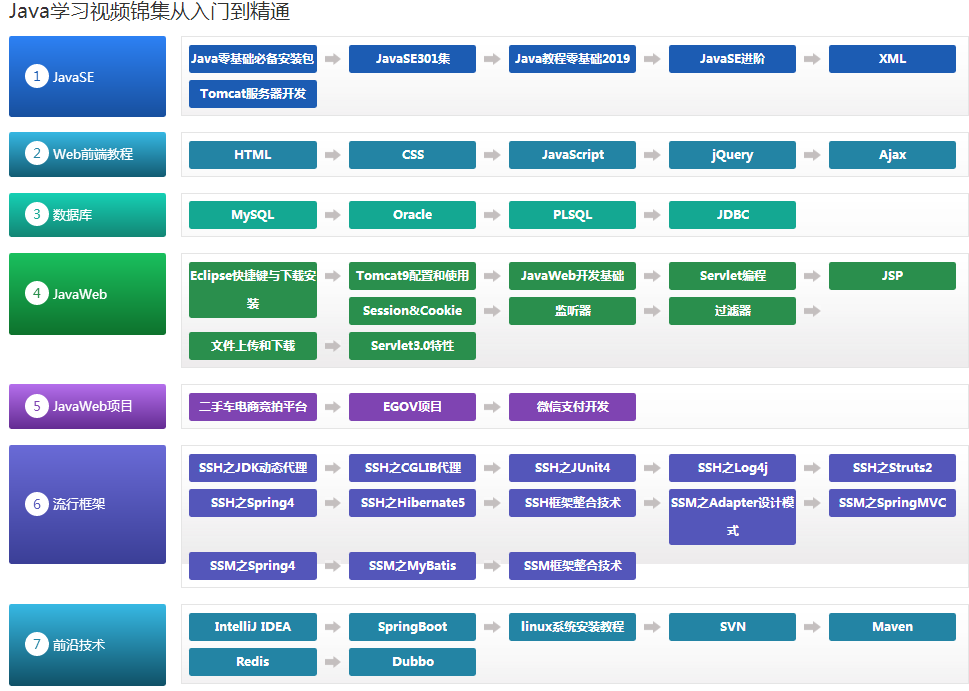Select SSM框架整合技术 course
Image resolution: width=969 pixels, height=691 pixels.
[572, 566]
